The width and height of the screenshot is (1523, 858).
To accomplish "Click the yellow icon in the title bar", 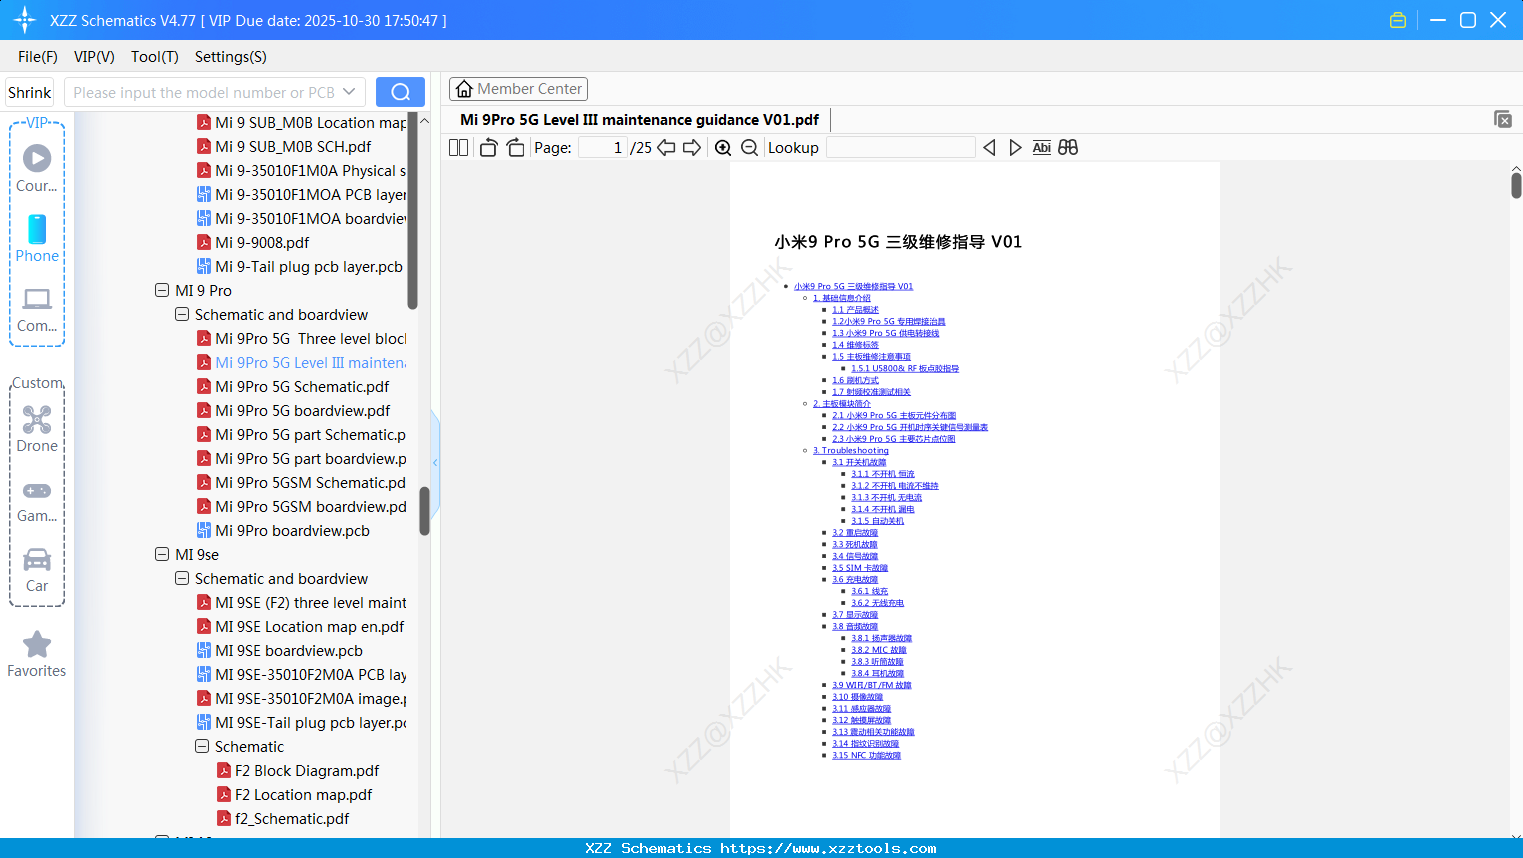I will [1398, 20].
